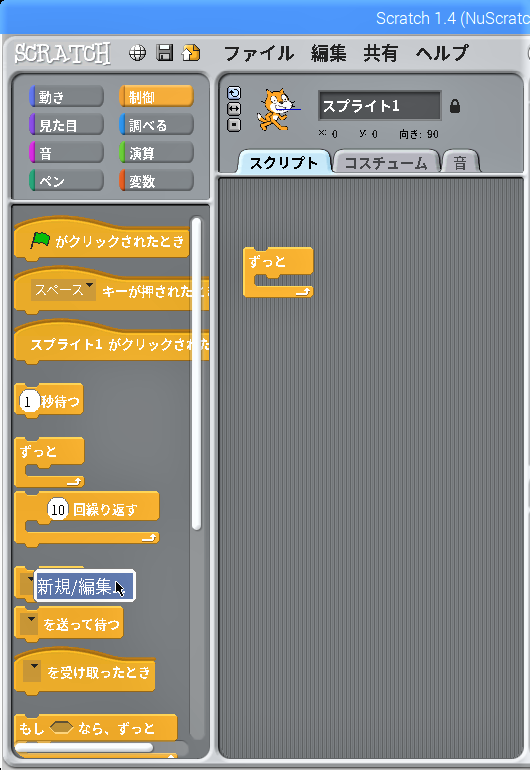
Task: Click the sprite lock padlock icon
Action: point(455,106)
